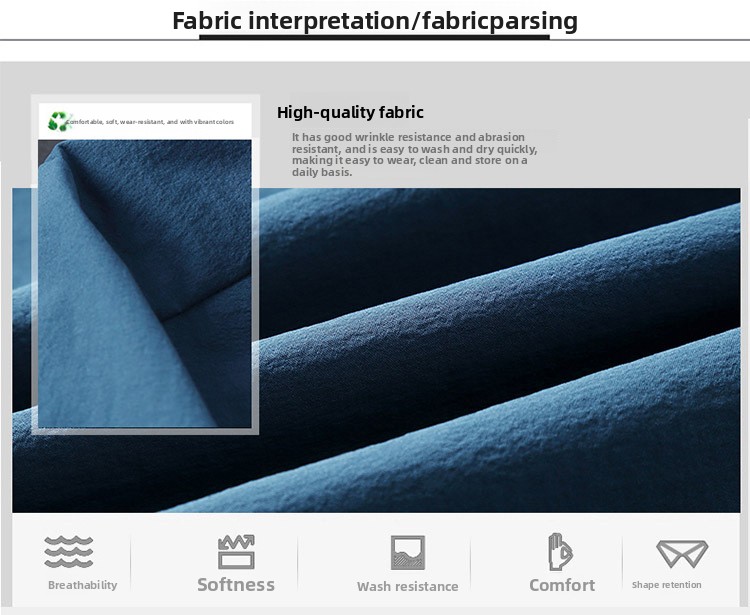
Task: Click the Shape retention text label
Action: 667,585
